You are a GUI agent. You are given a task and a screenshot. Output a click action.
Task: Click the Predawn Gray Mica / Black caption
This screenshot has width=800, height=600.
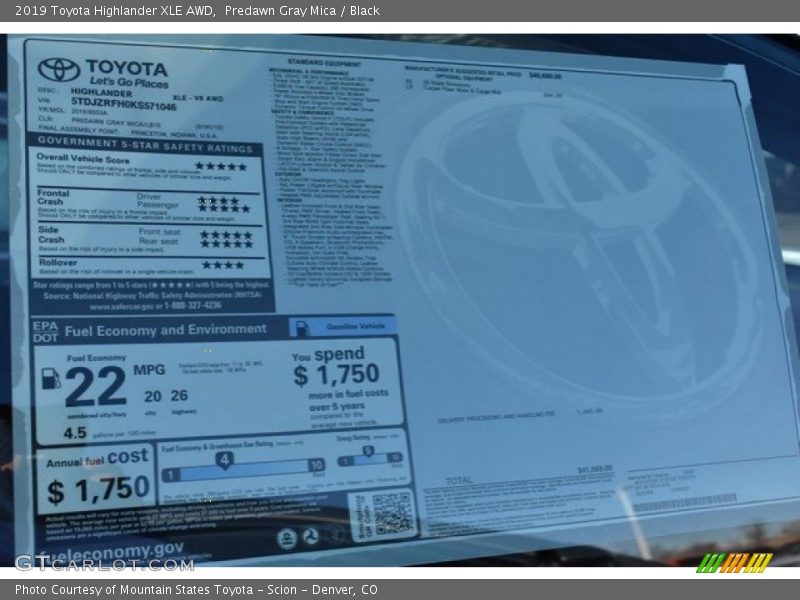coord(302,11)
